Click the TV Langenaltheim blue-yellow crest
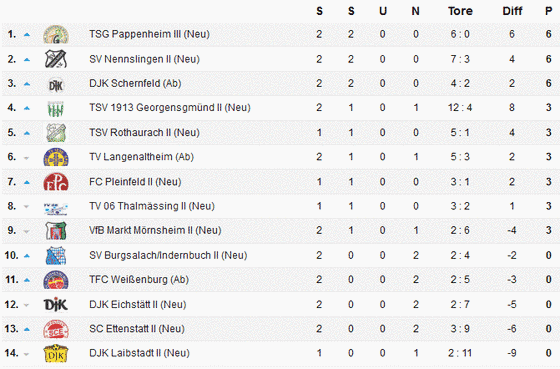The image size is (560, 369). pyautogui.click(x=56, y=157)
